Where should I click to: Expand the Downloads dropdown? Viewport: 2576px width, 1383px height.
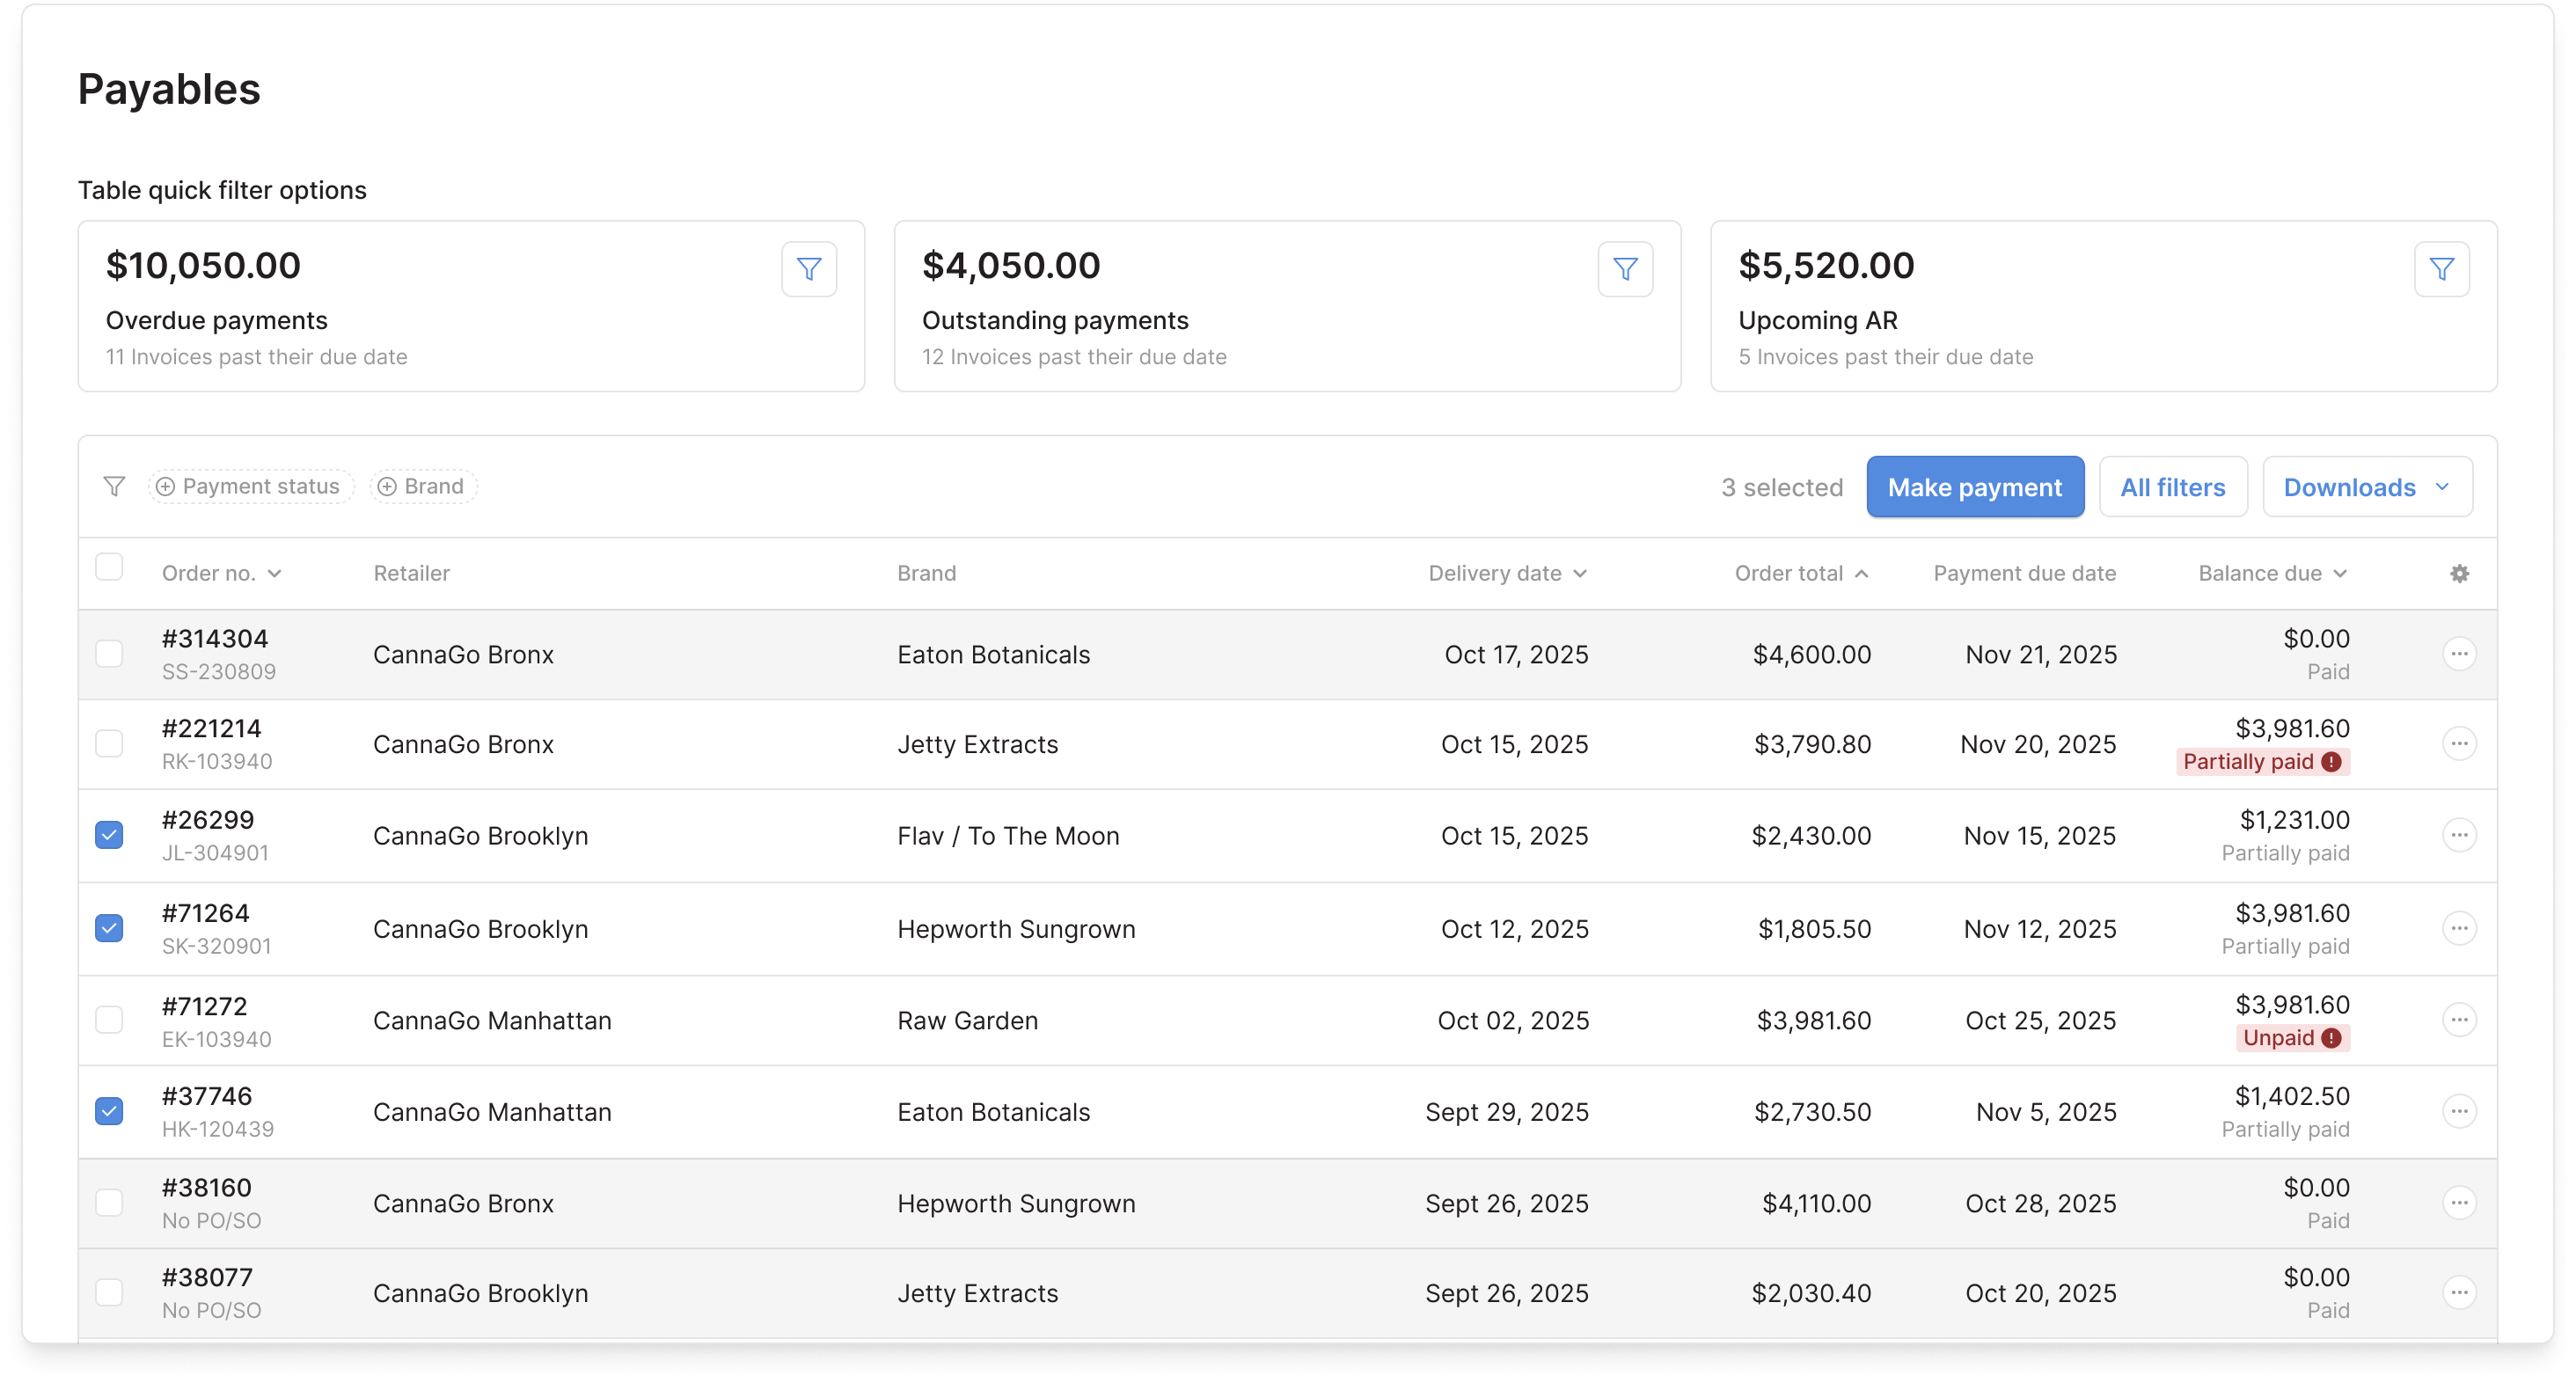click(2367, 487)
